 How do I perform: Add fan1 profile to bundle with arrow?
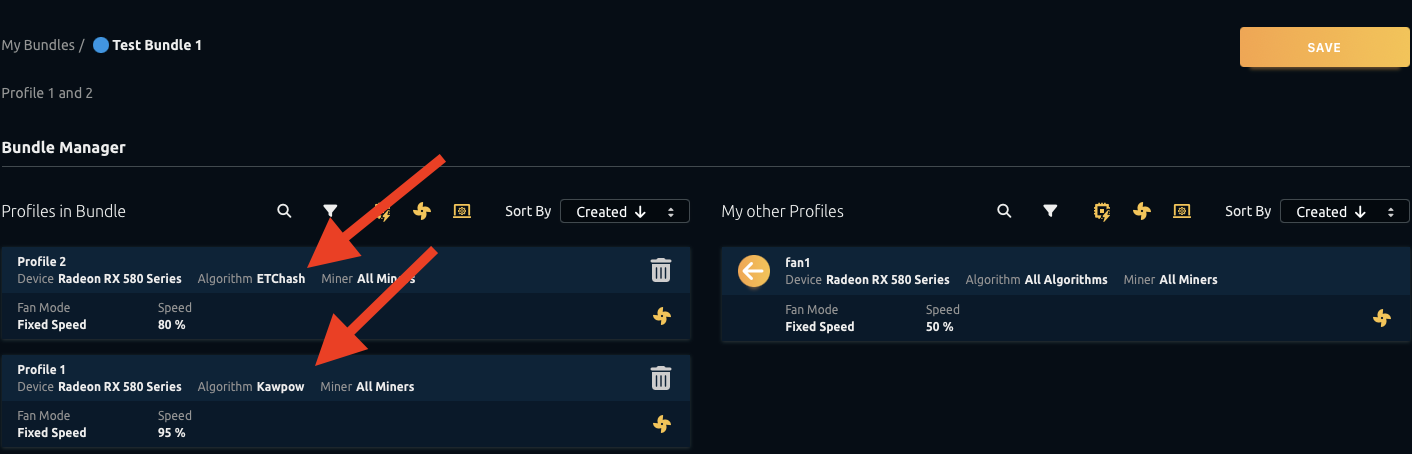pos(753,270)
